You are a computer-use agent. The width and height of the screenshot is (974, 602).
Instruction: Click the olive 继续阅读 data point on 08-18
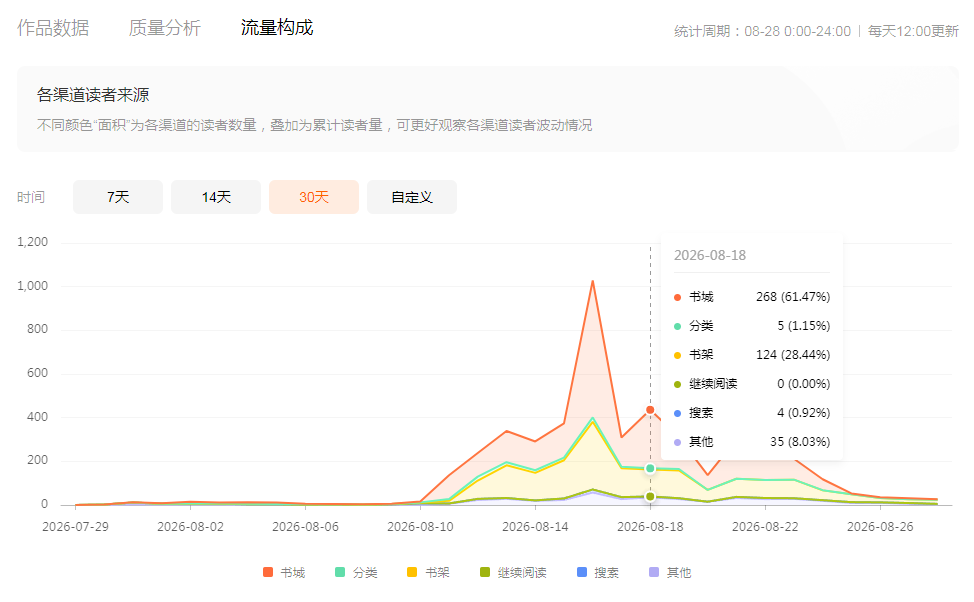650,496
